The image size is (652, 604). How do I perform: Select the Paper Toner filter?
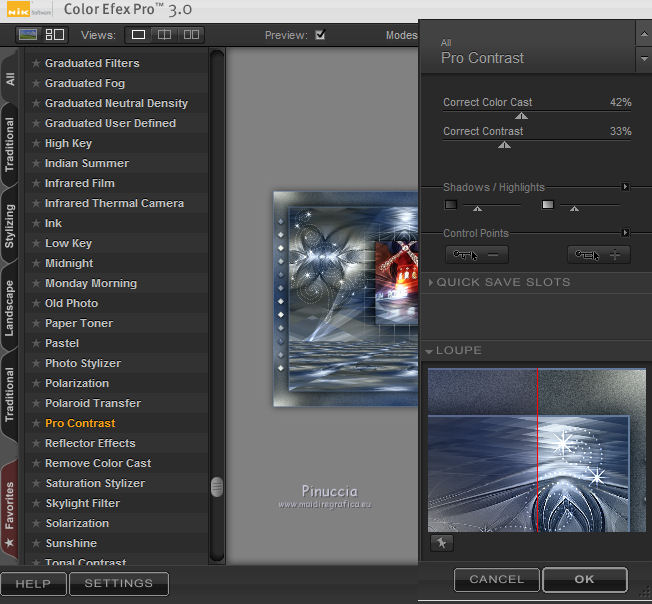tap(116, 323)
